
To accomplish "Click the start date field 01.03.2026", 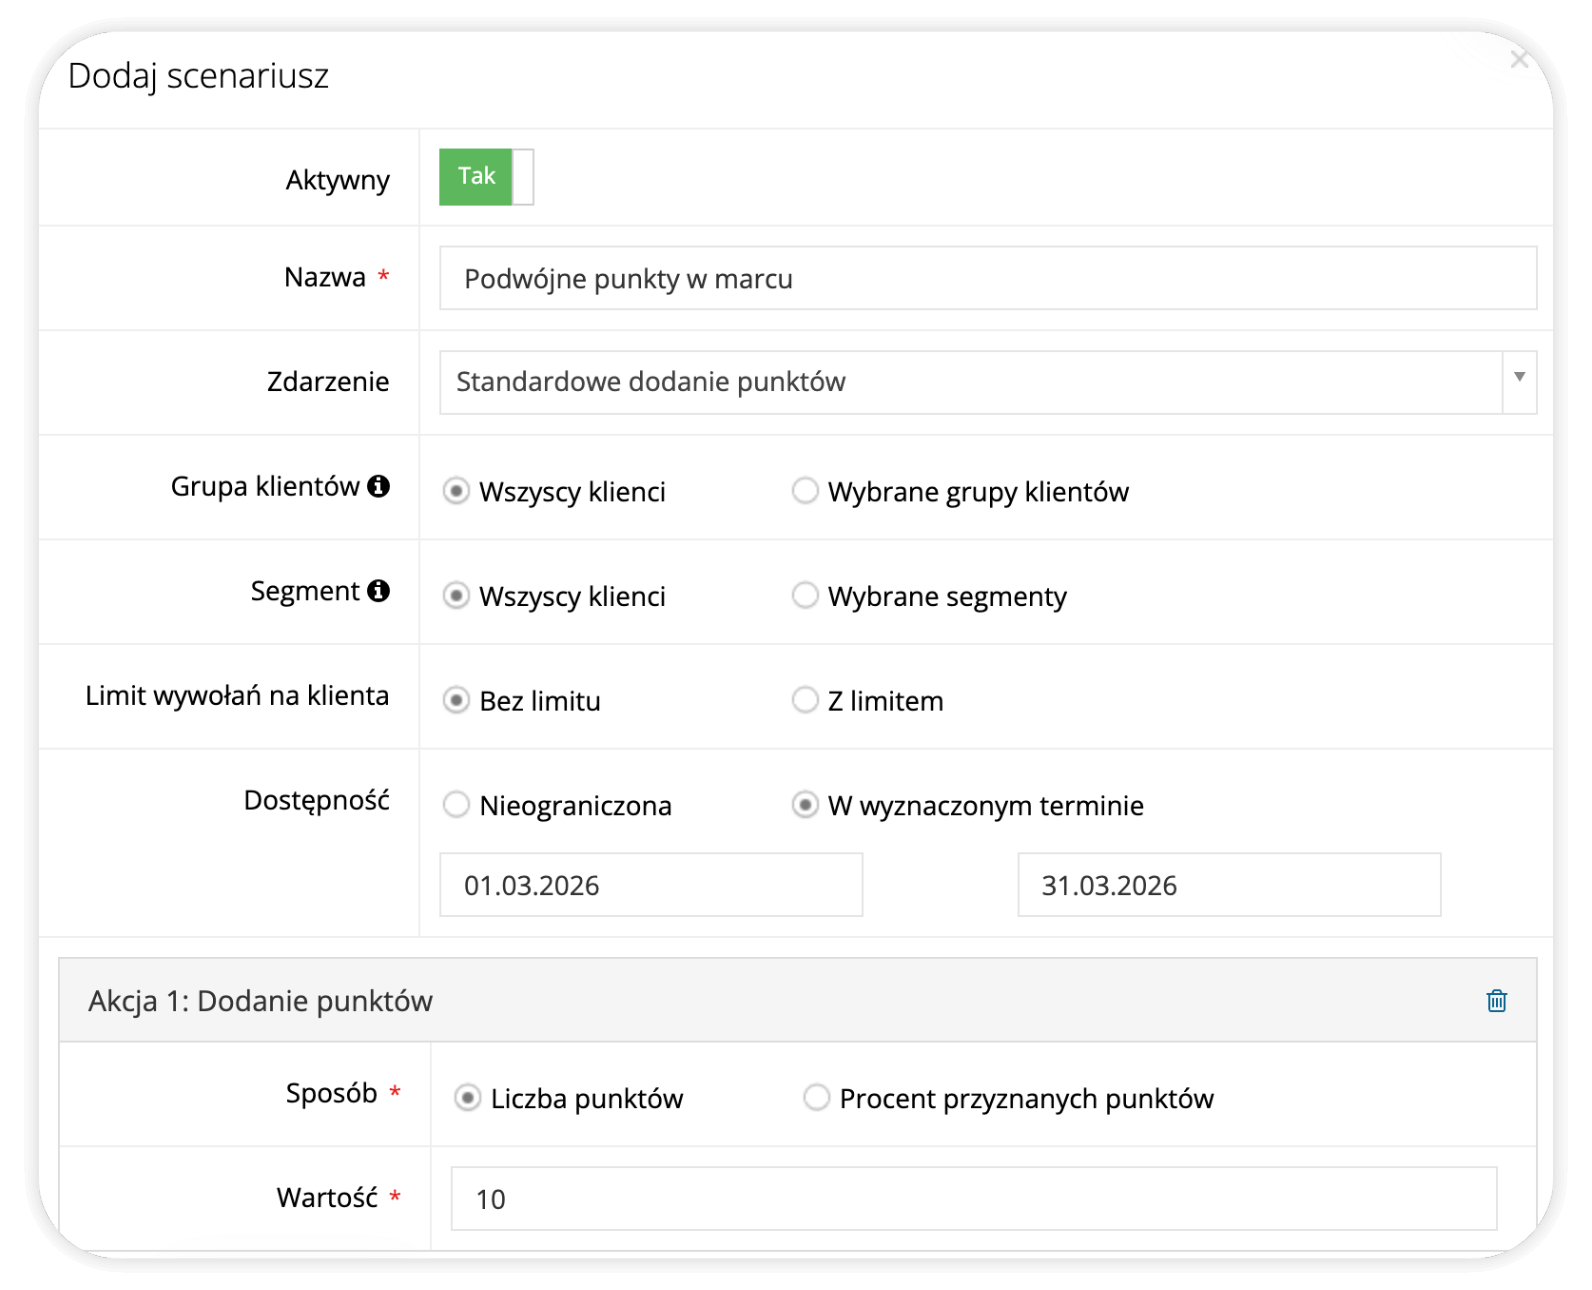I will tap(650, 885).
